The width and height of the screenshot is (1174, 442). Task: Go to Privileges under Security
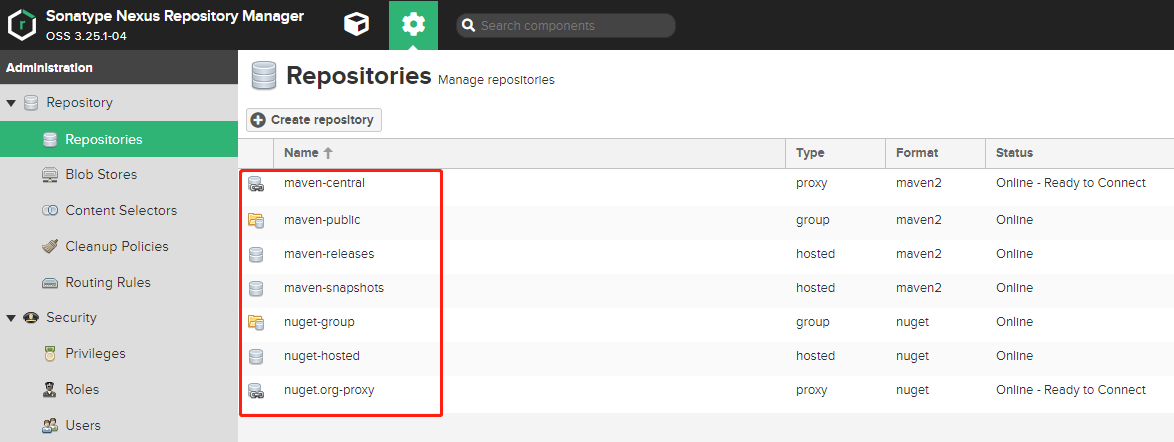(x=95, y=354)
